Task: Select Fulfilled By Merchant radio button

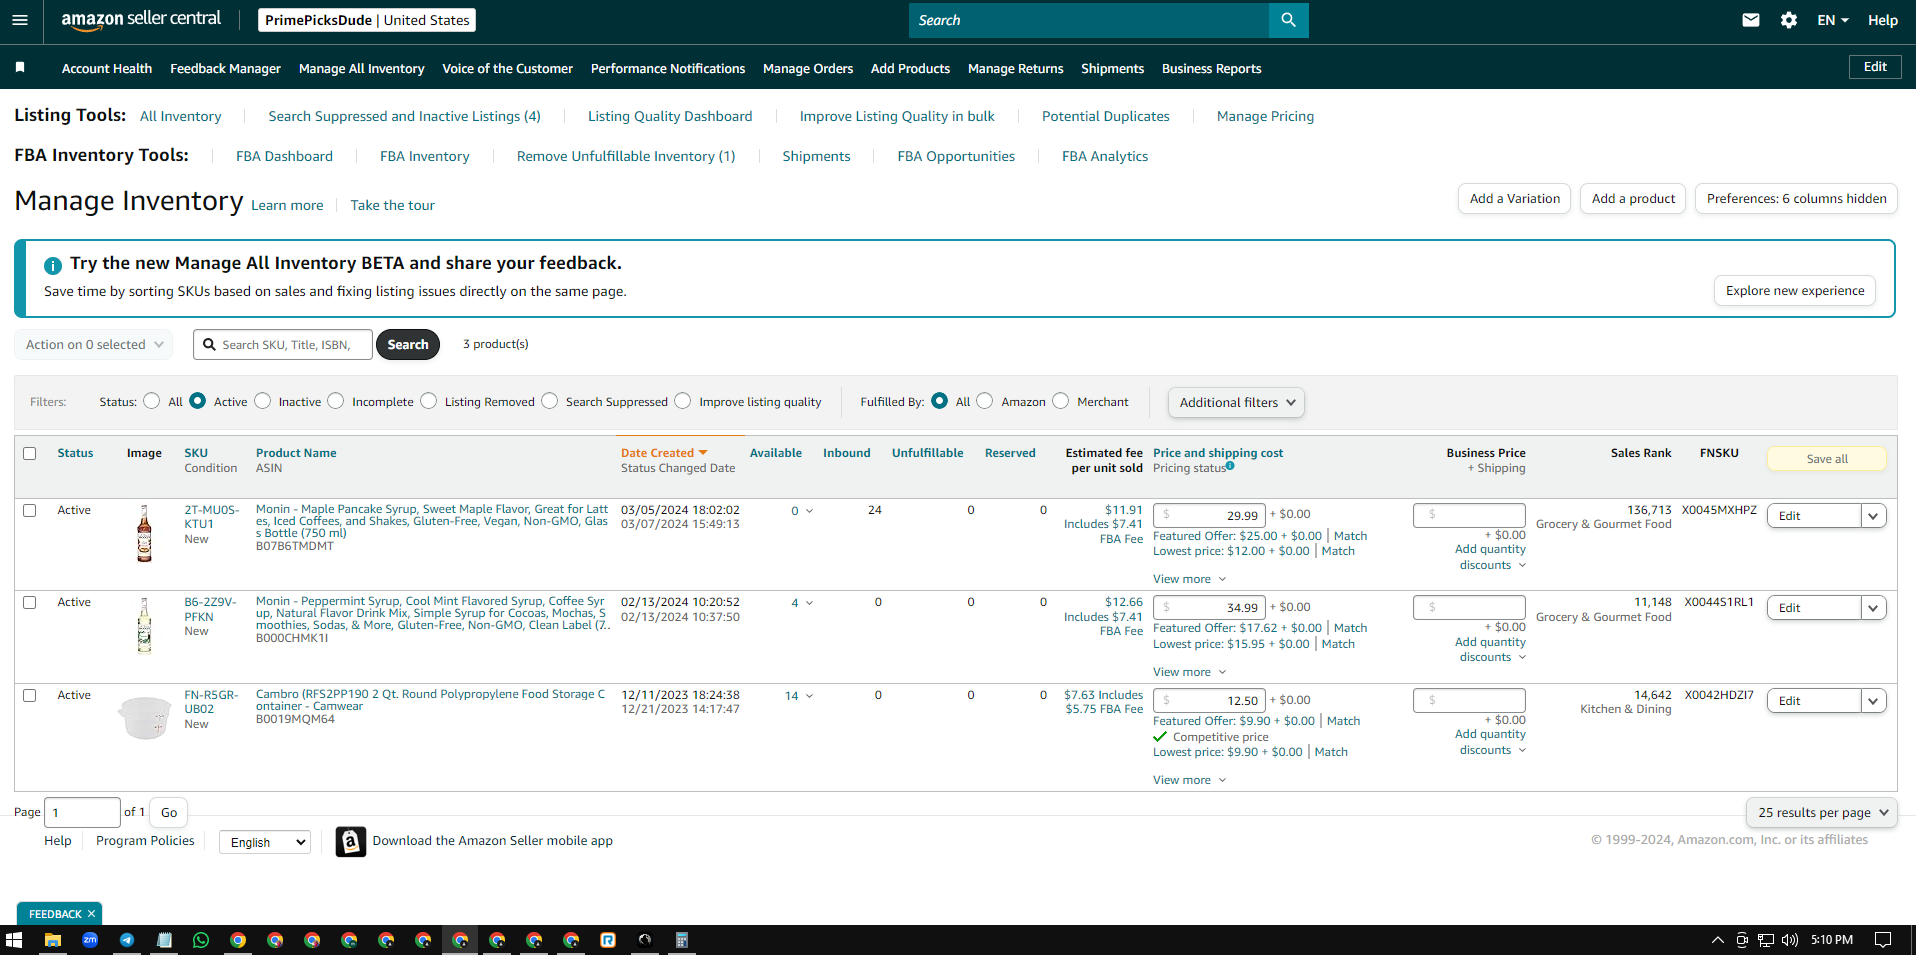Action: coord(1061,401)
